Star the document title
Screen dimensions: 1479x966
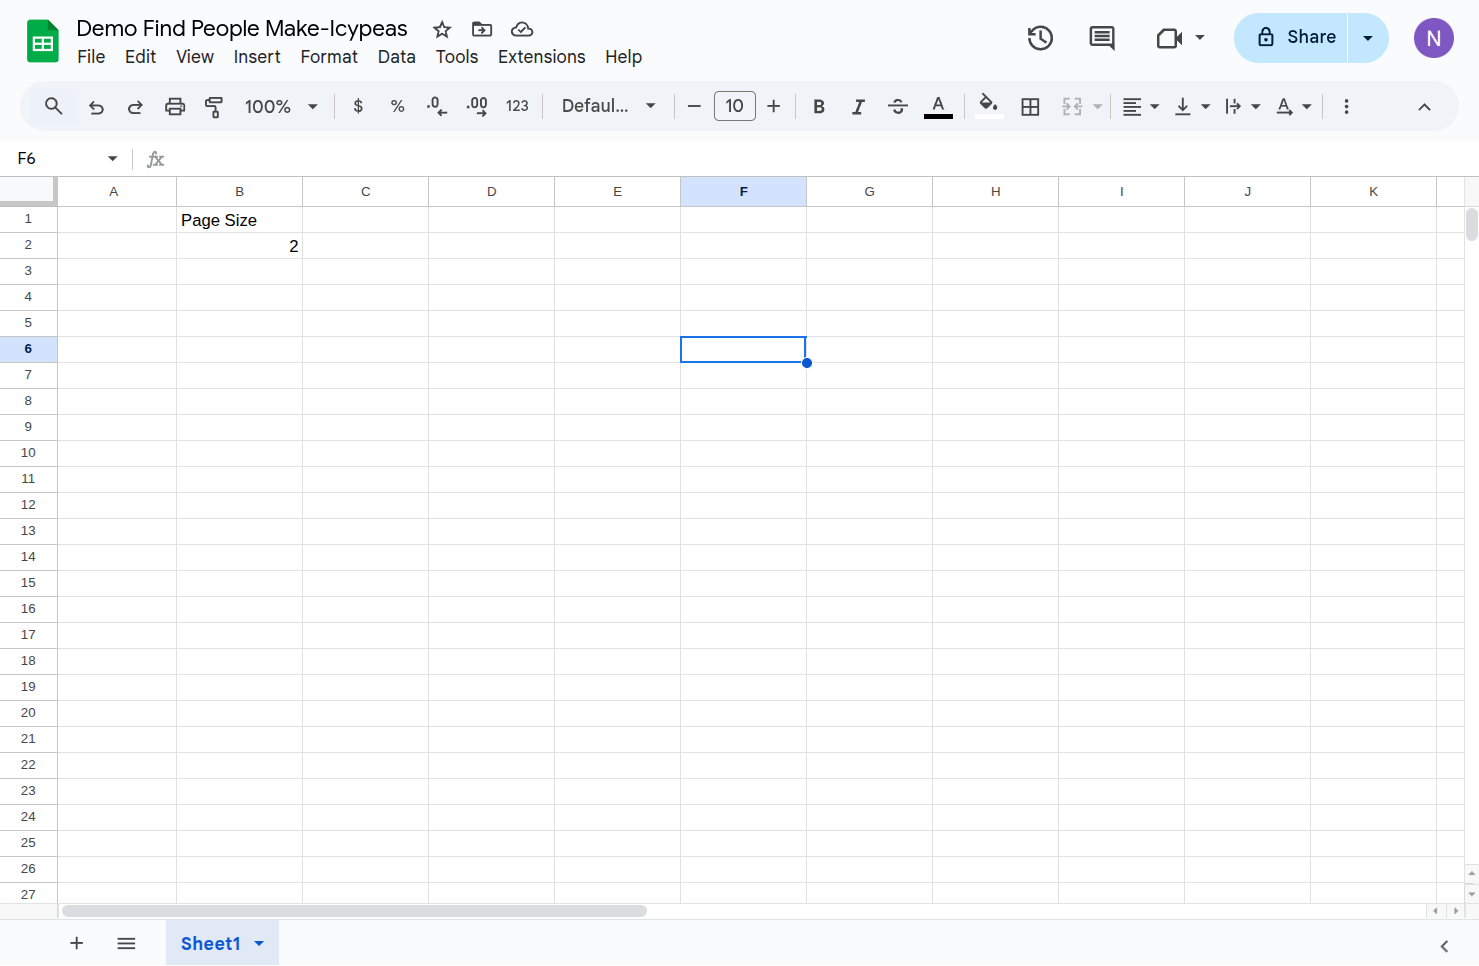442,29
